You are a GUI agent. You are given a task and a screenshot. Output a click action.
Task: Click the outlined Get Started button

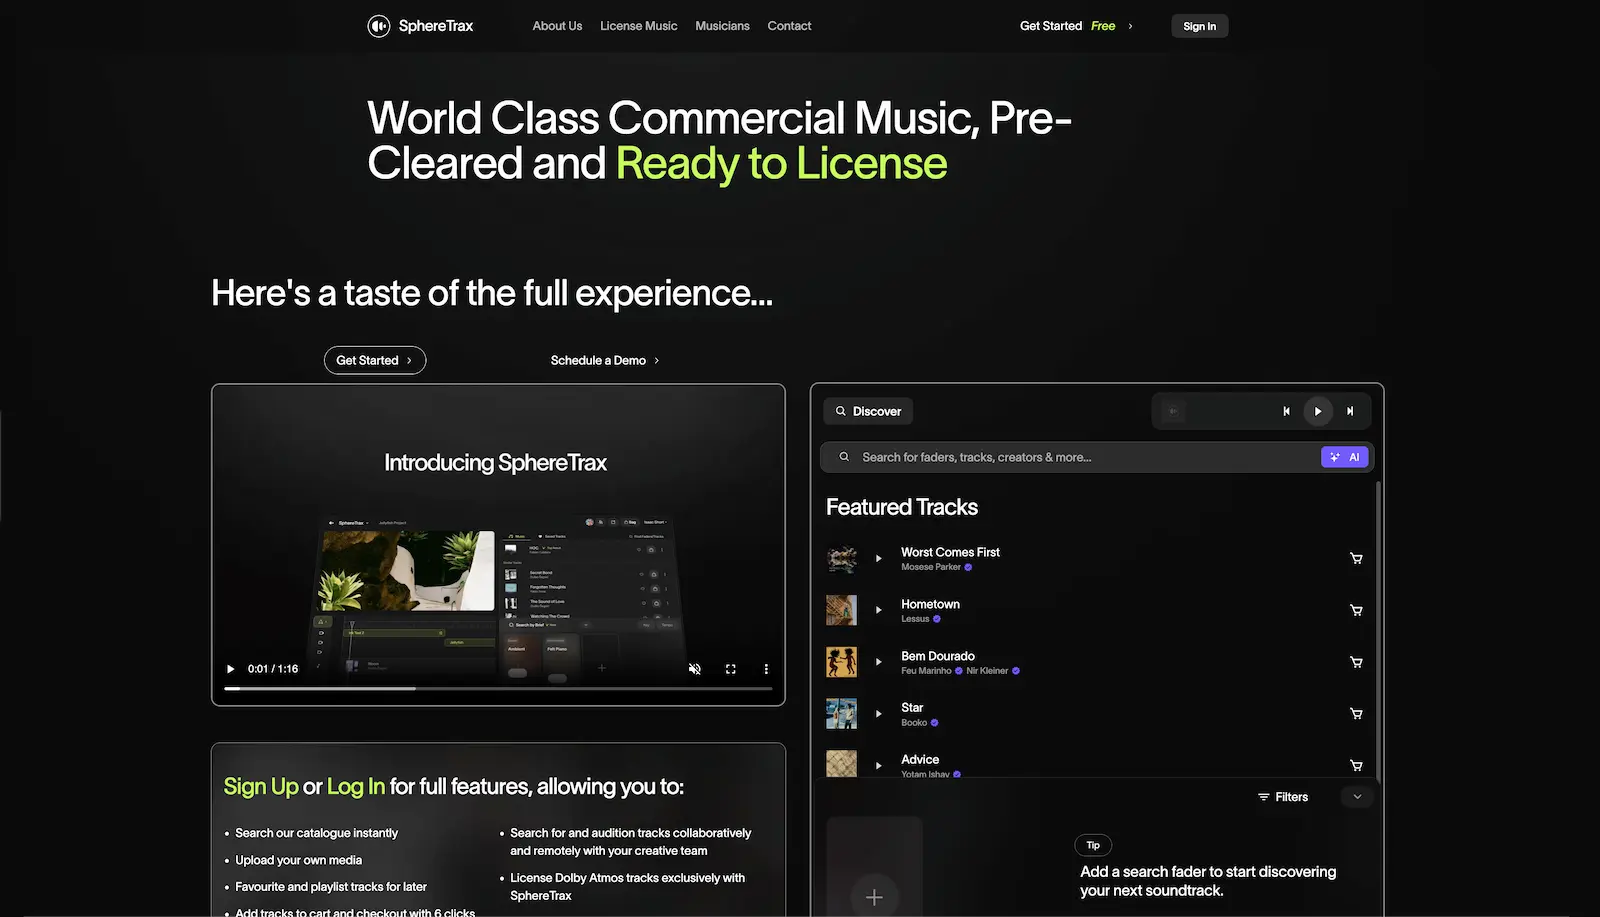(375, 360)
